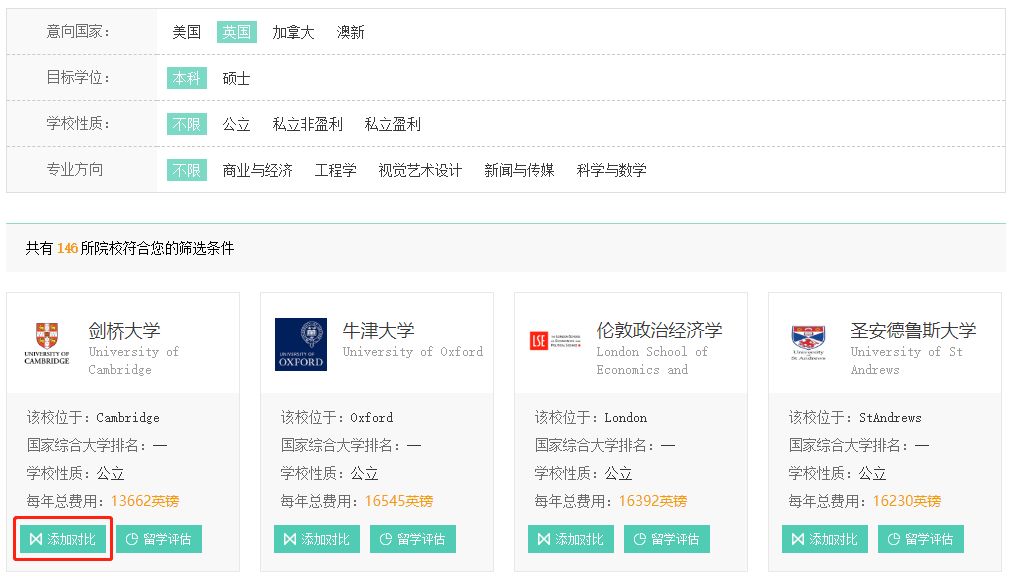Click the 该校位于: Cambridge location line
Viewport: 1012px width, 577px height.
pos(93,418)
